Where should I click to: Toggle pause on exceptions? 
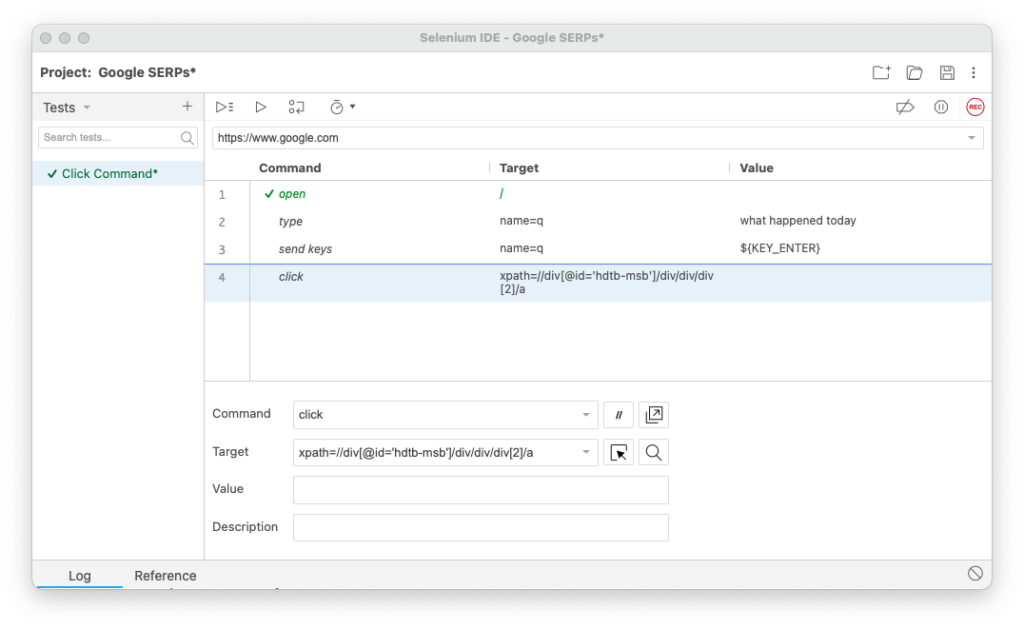tap(941, 107)
